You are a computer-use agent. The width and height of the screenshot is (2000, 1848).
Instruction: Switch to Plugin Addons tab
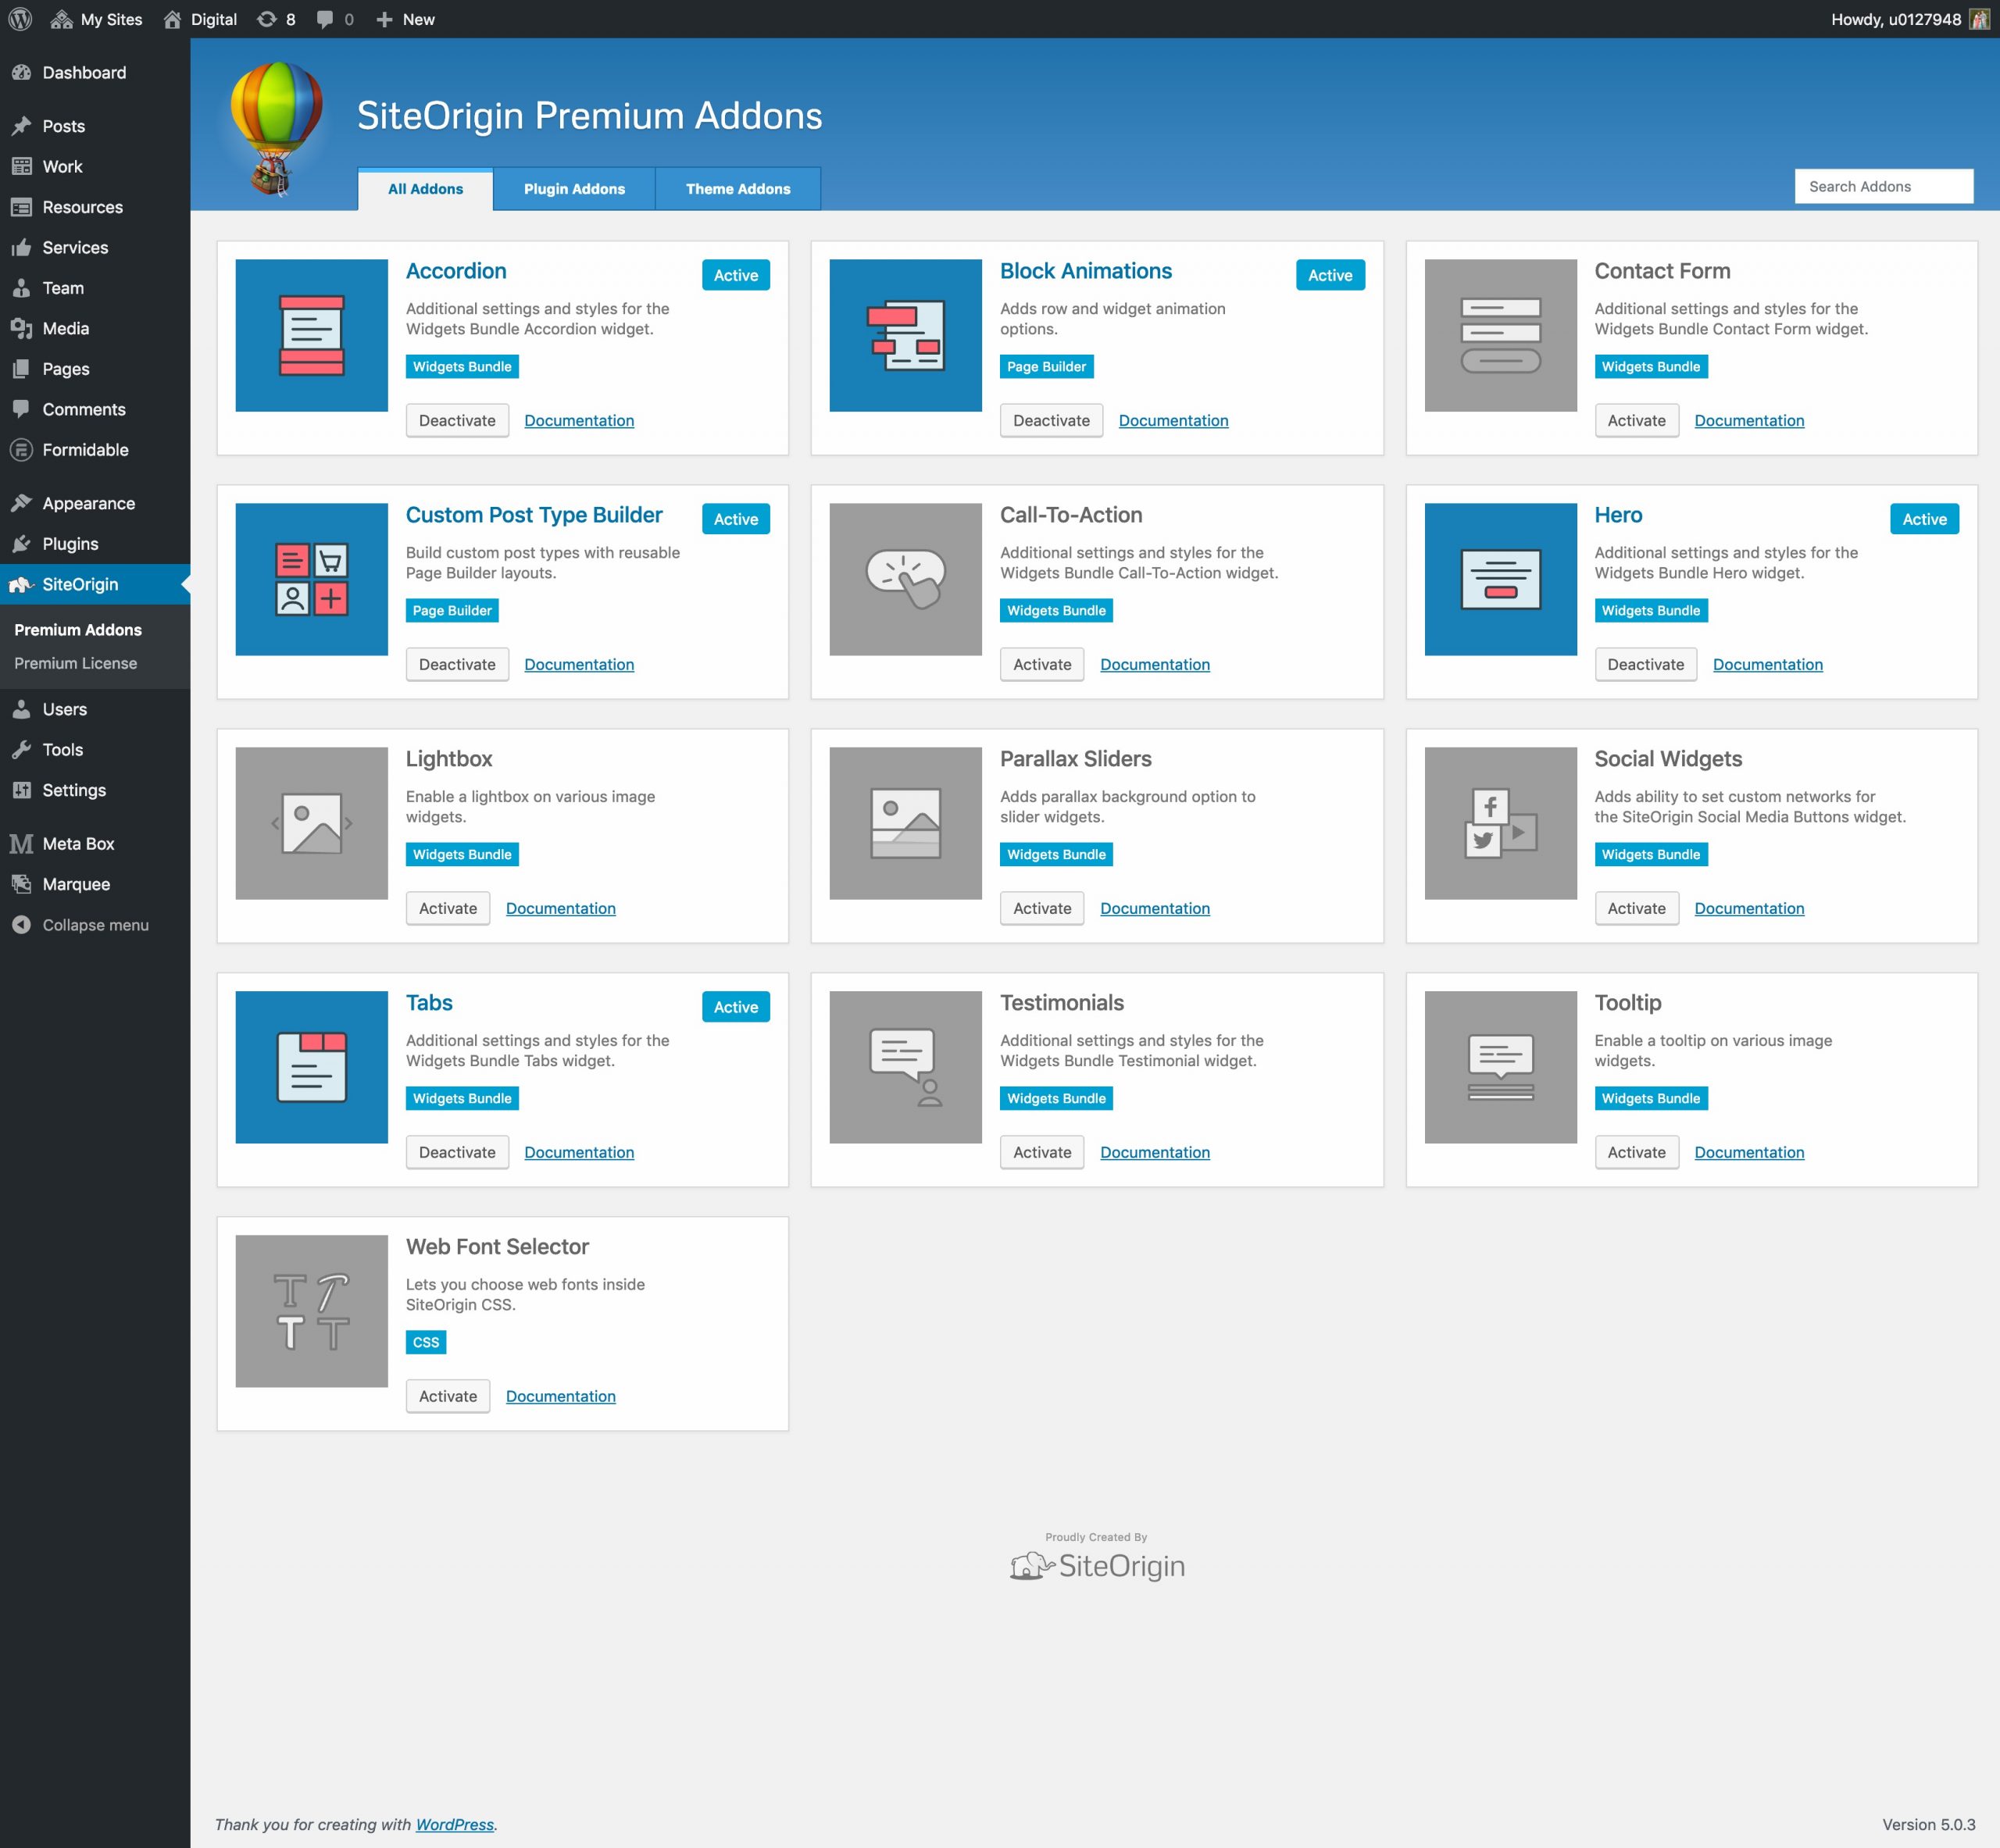tap(573, 188)
